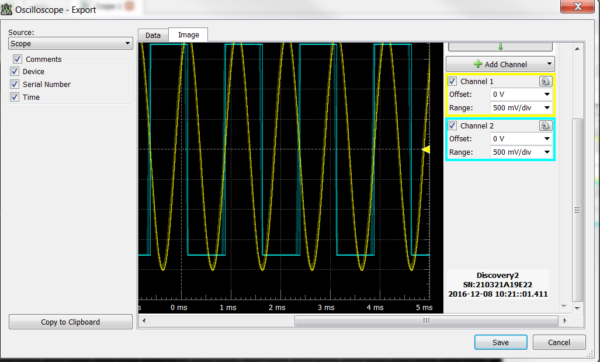Switch to the Data tab

click(153, 35)
